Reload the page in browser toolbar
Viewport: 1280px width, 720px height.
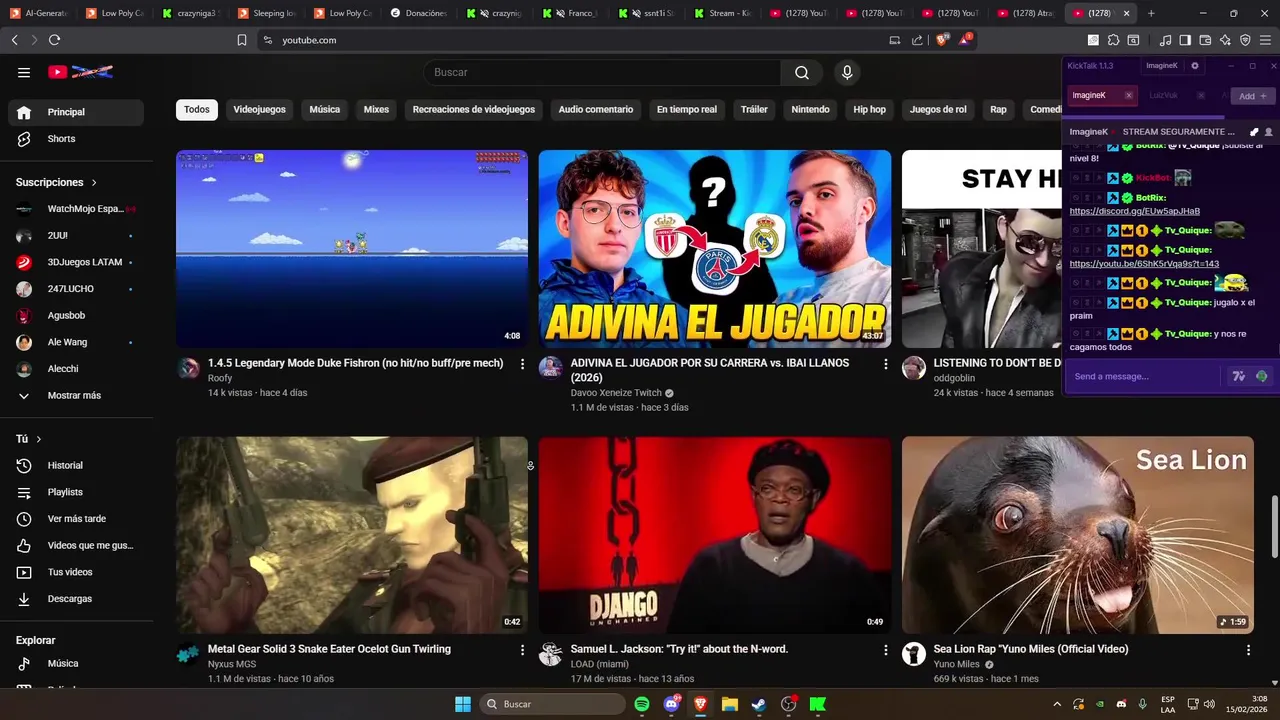(54, 40)
